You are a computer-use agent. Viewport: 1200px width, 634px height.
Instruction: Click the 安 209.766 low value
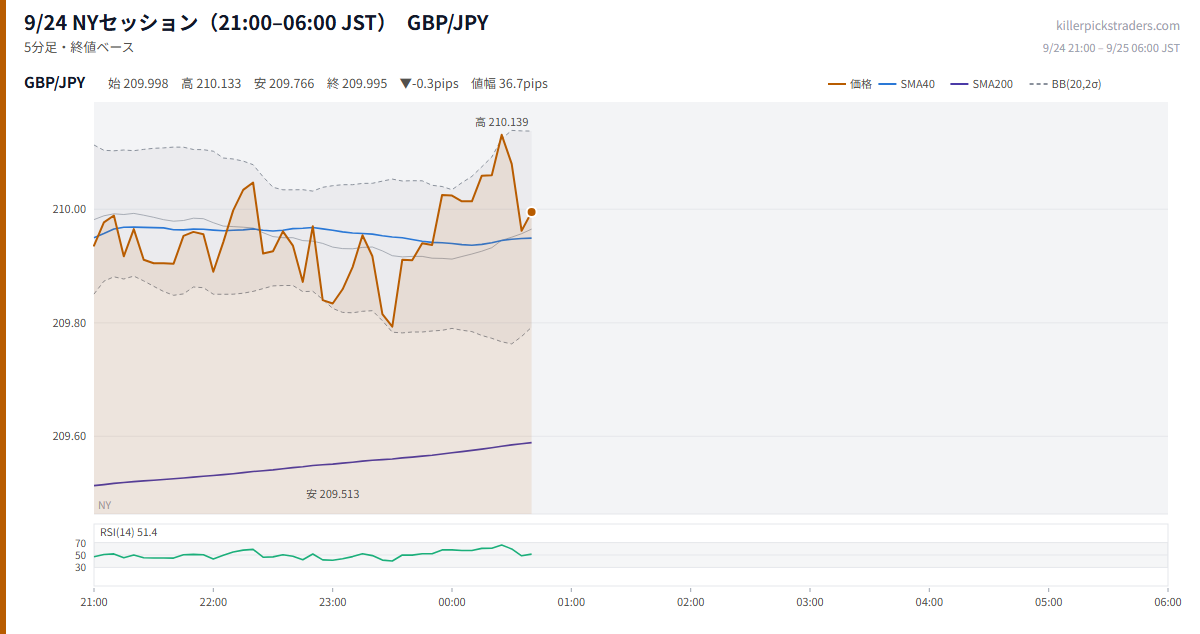pos(284,84)
